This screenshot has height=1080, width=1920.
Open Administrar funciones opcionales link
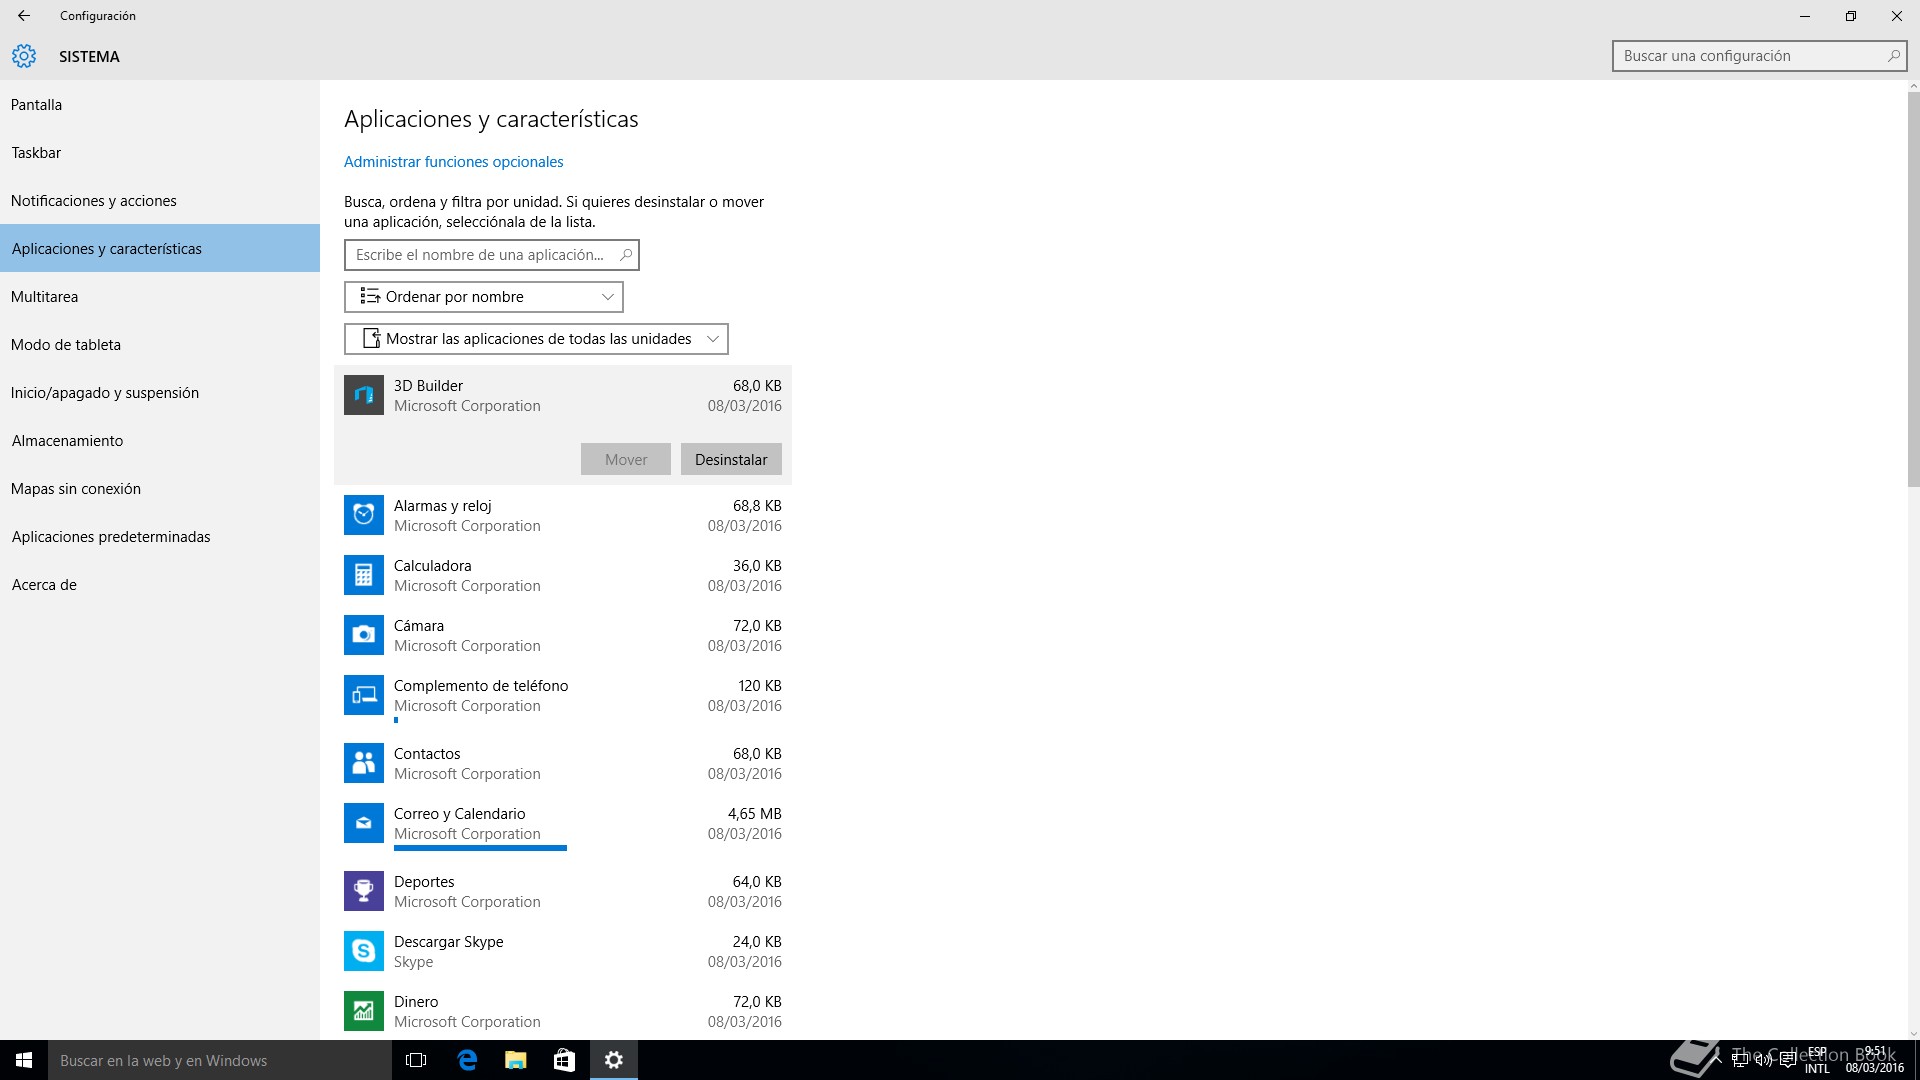[x=453, y=162]
